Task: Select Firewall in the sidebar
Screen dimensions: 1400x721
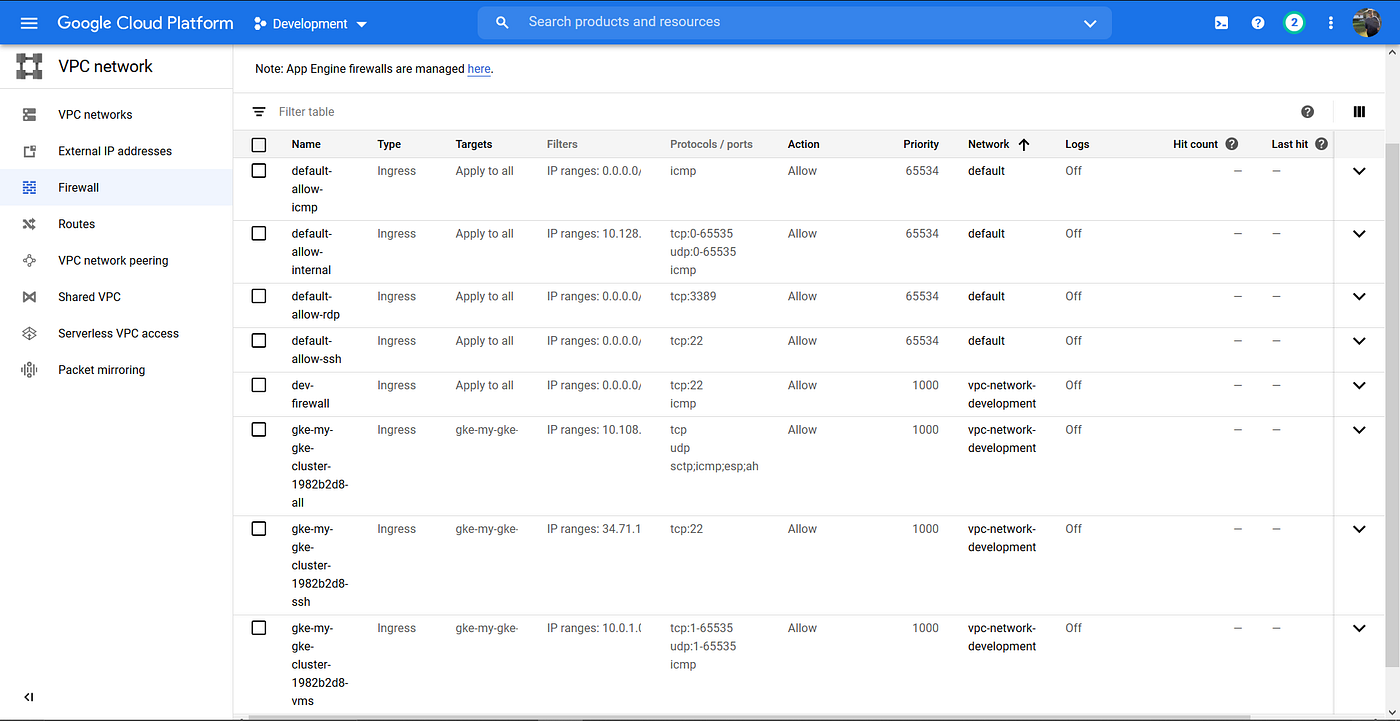Action: [x=116, y=188]
